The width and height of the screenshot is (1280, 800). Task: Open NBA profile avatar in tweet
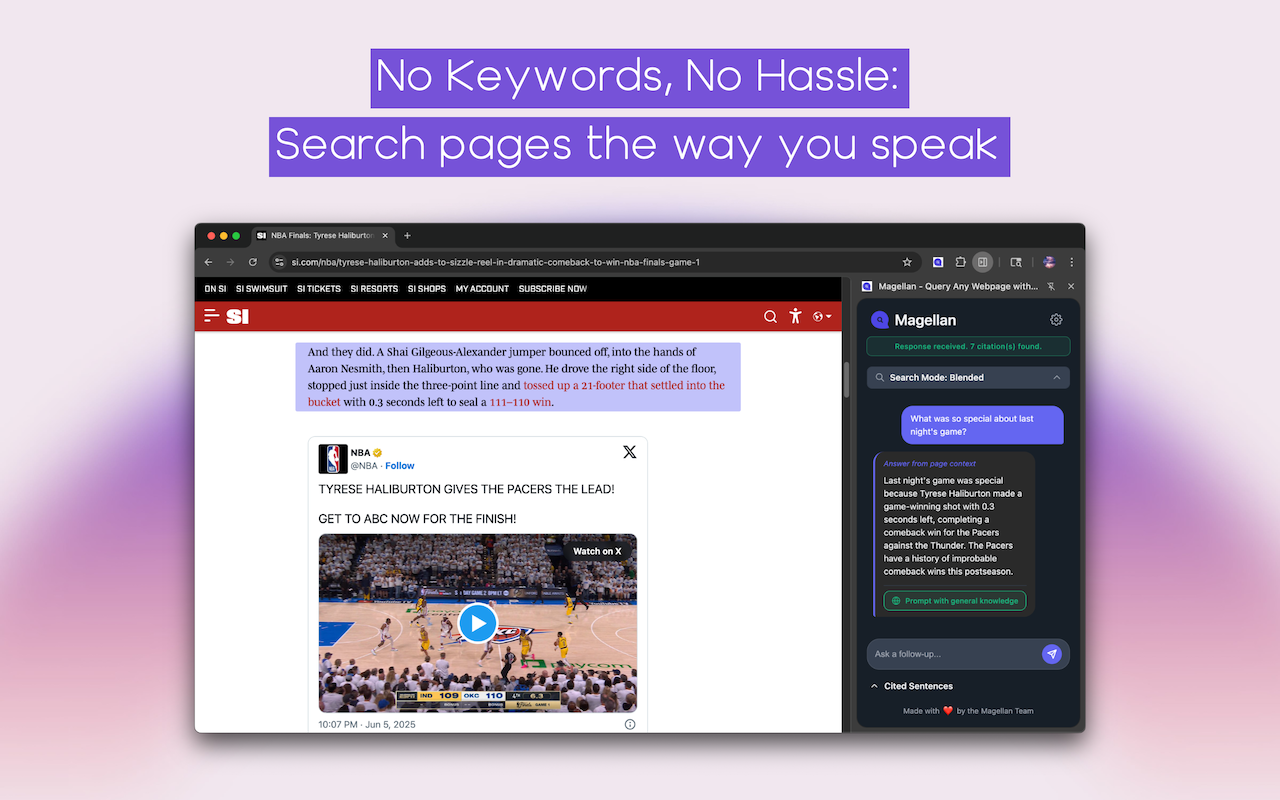coord(333,459)
